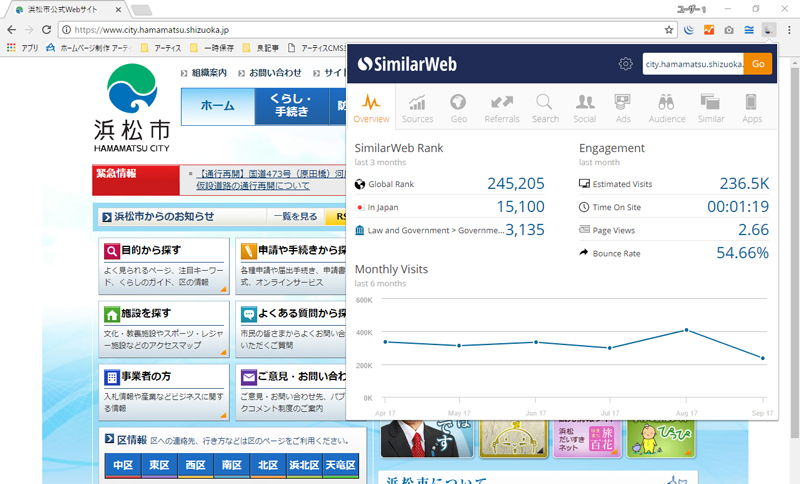Click the SimilarWeb domain input field
The image size is (800, 484).
click(693, 64)
